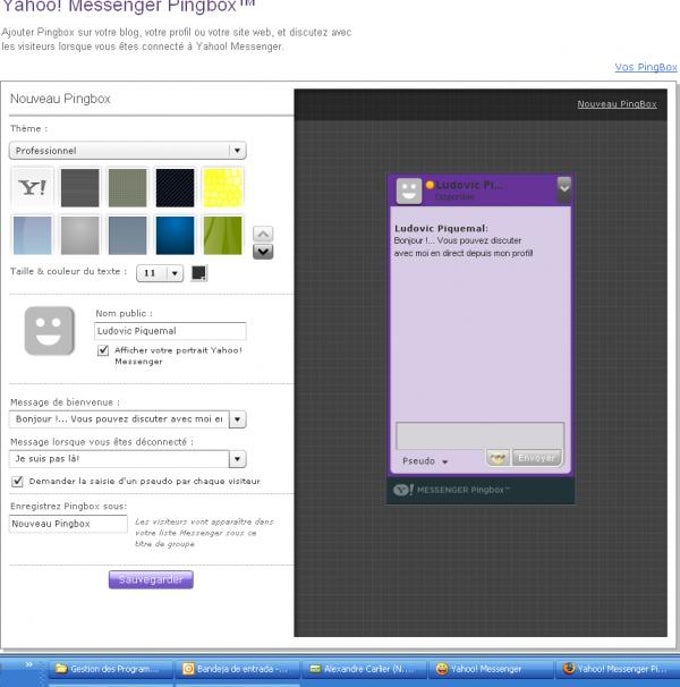
Task: Select the green leaf theme swatch
Action: click(223, 235)
